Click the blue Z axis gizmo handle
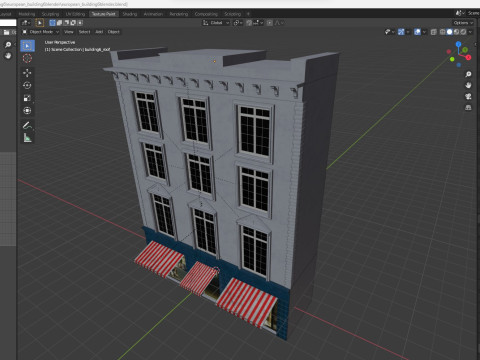This screenshot has height=360, width=480. [x=459, y=44]
